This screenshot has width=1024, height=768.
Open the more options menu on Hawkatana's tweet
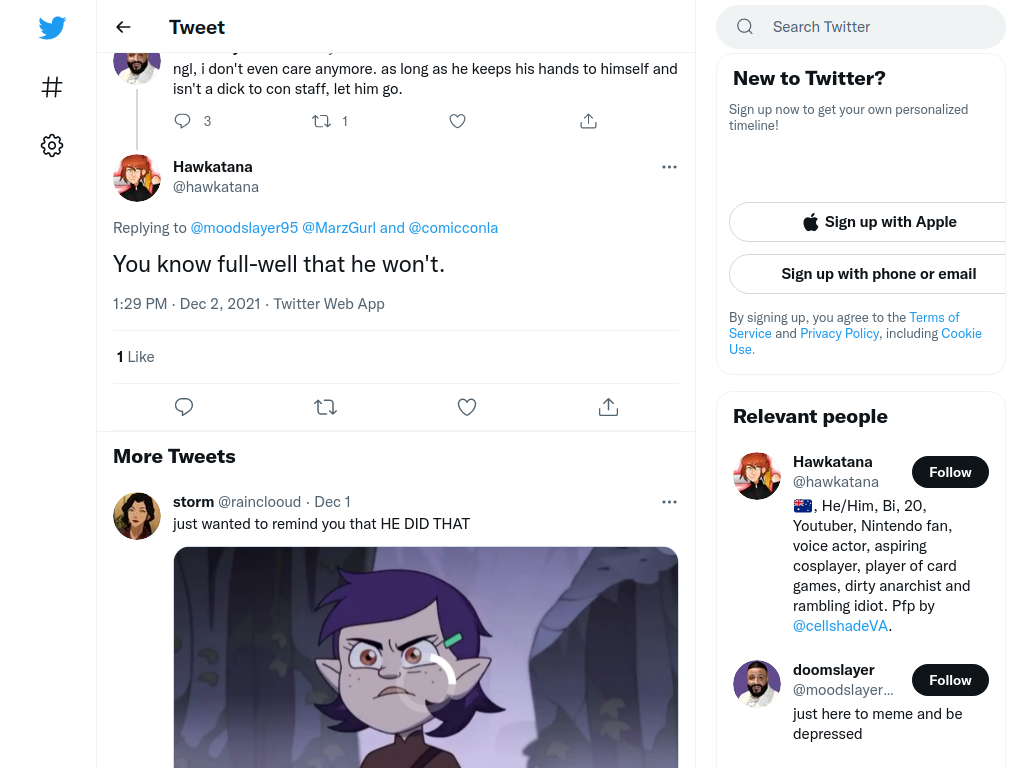[x=669, y=167]
